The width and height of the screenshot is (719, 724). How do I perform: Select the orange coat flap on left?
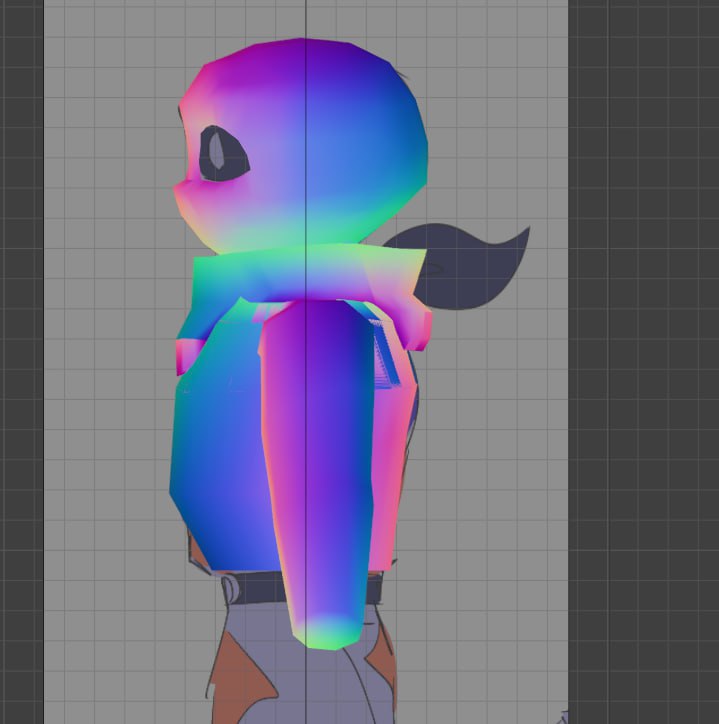coord(240,681)
